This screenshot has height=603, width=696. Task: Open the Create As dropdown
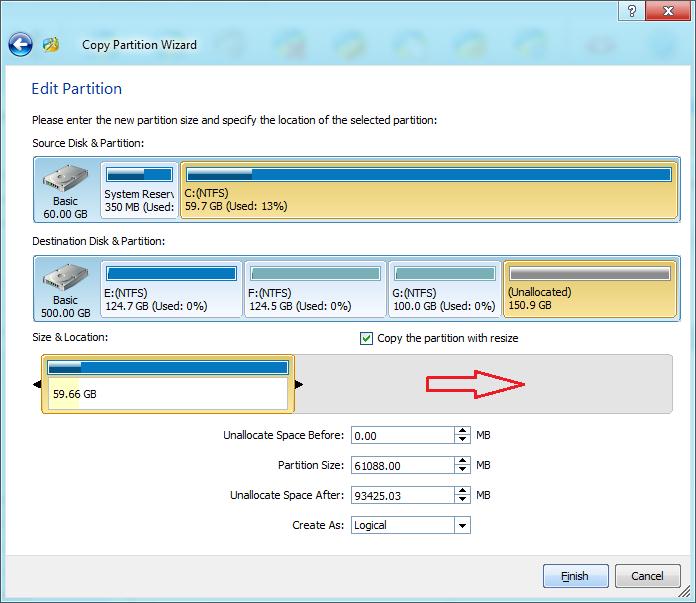coord(411,525)
